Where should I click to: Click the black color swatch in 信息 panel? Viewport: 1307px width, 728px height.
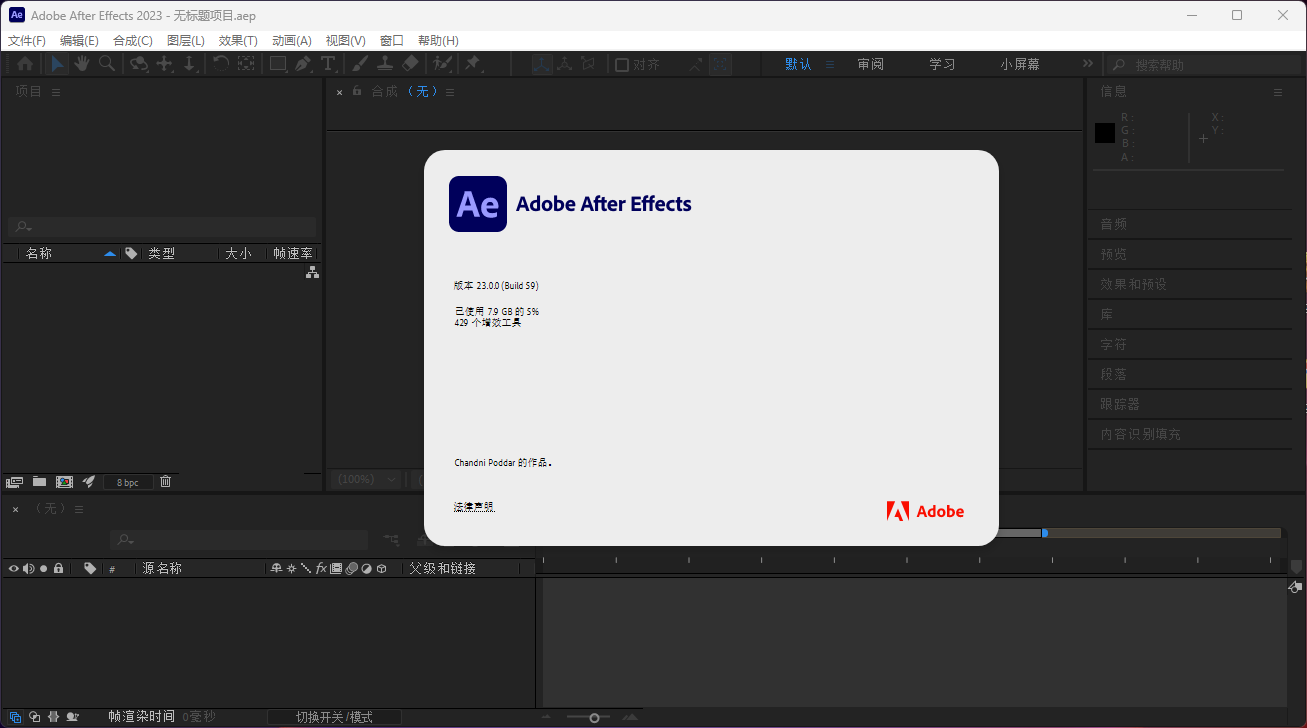click(1105, 133)
